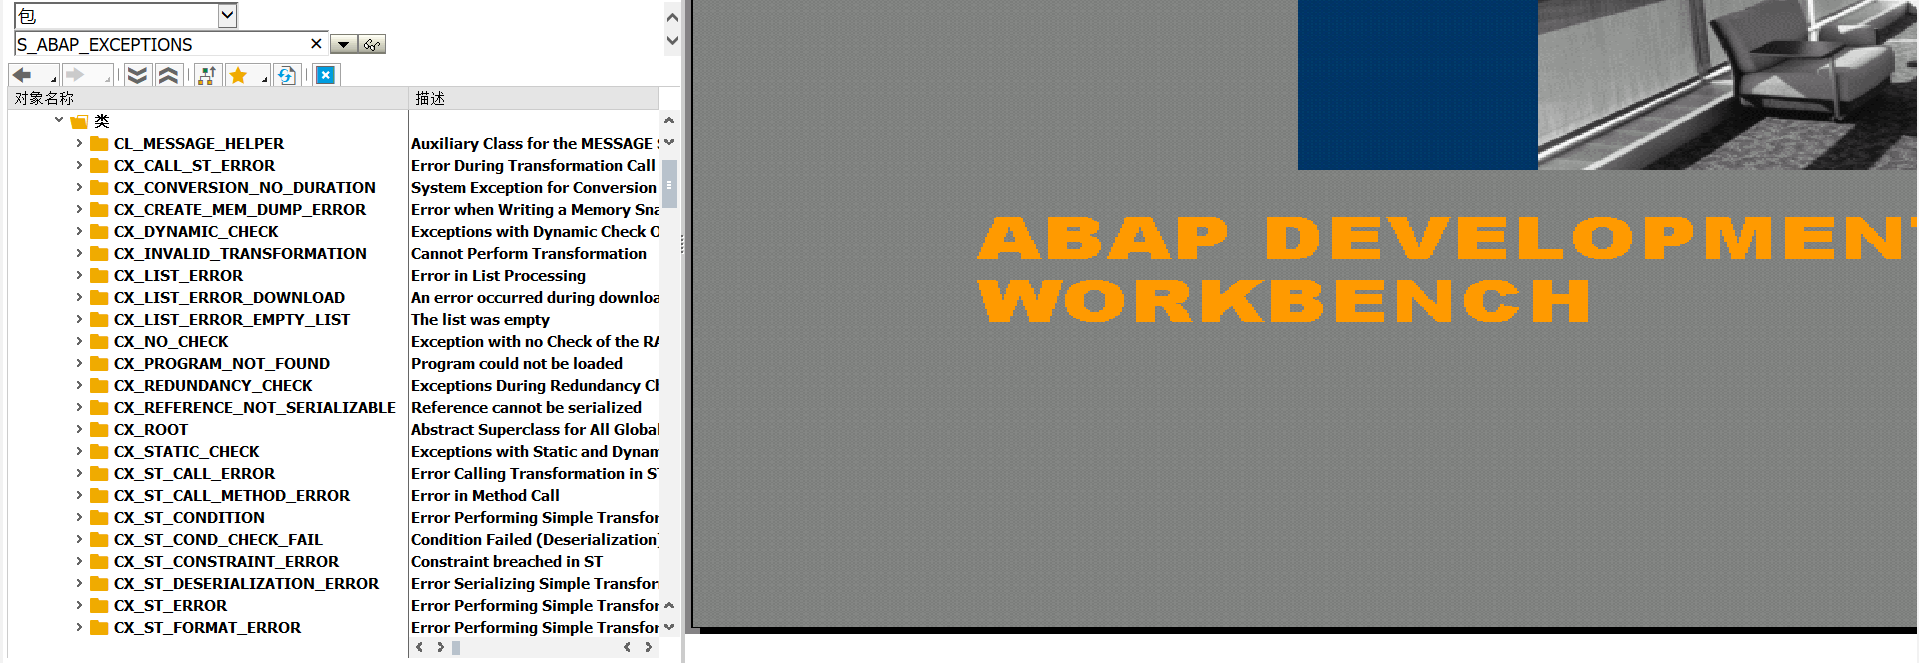Expand CX_CALL_ST_ERROR node

tap(79, 165)
